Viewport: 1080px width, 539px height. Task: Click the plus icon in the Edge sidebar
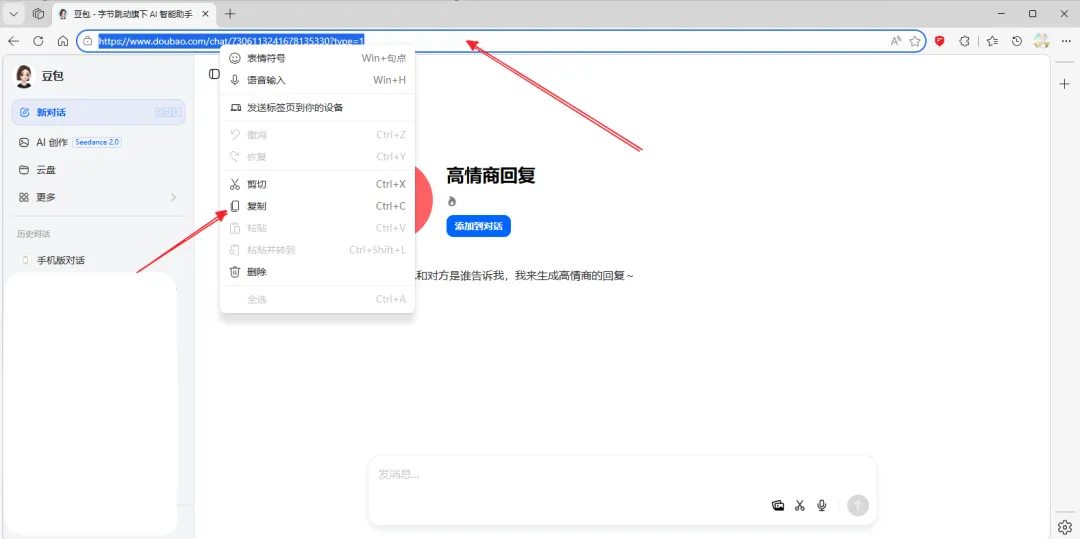(1064, 84)
